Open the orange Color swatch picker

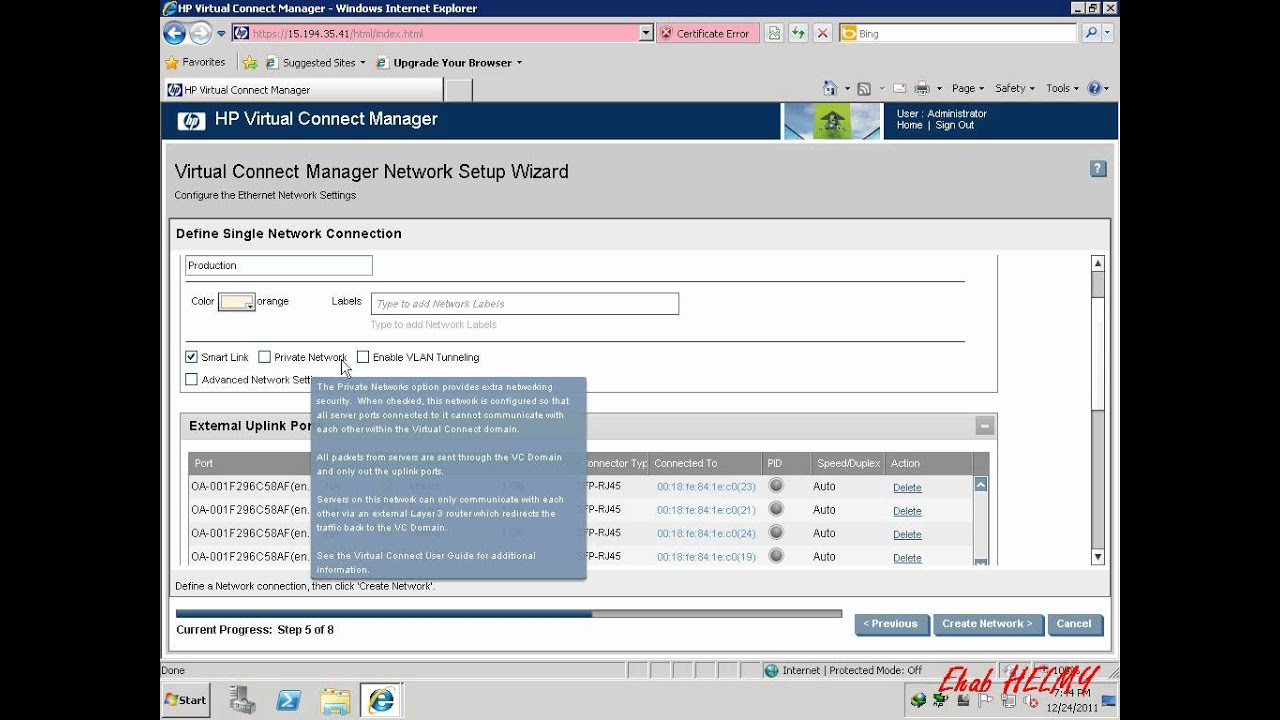237,301
